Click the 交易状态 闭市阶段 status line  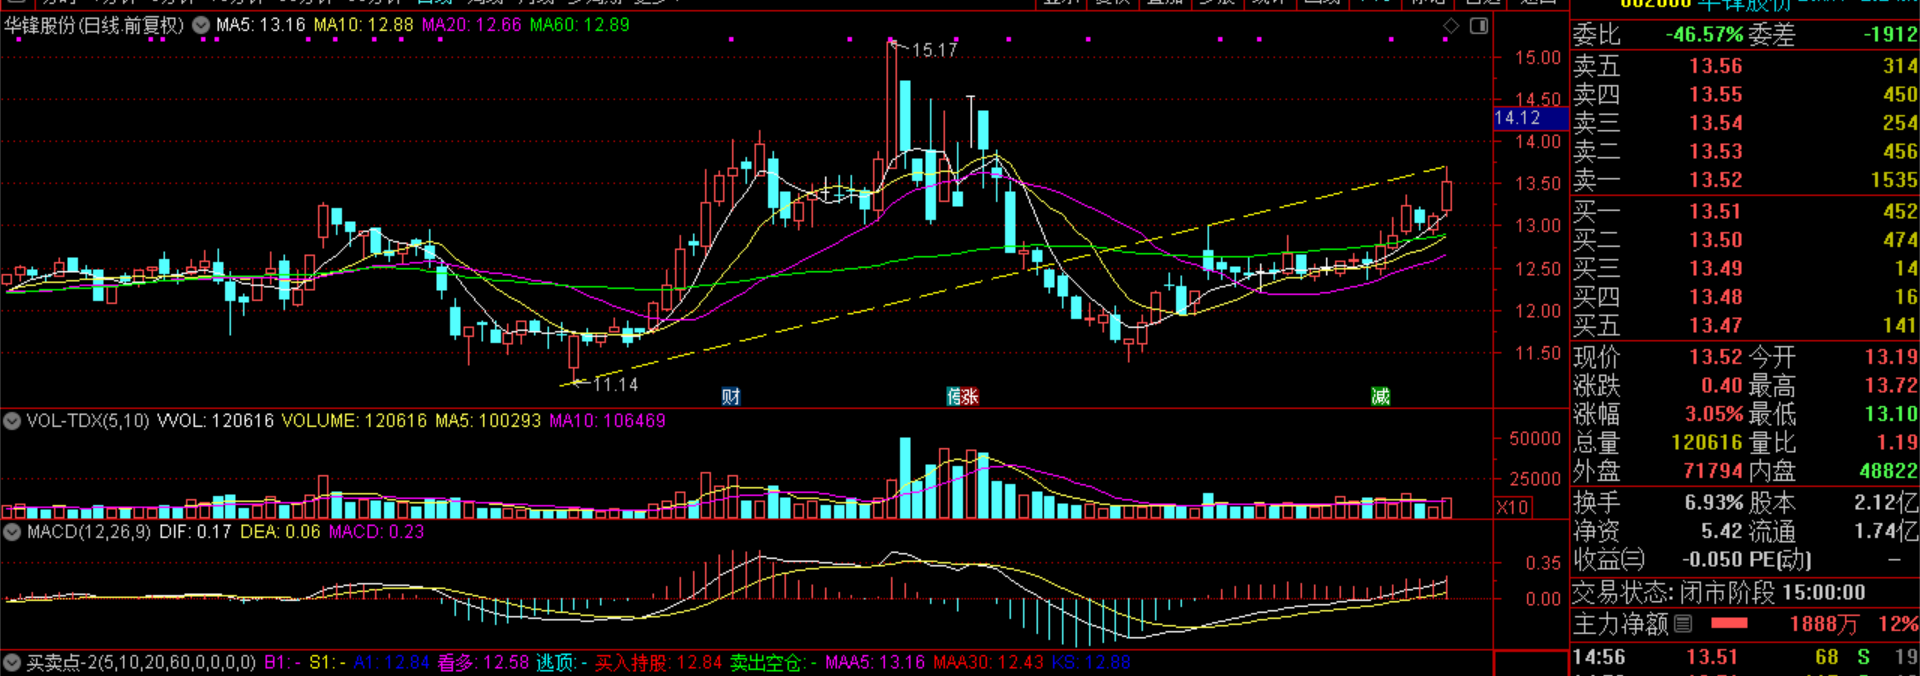click(1719, 593)
